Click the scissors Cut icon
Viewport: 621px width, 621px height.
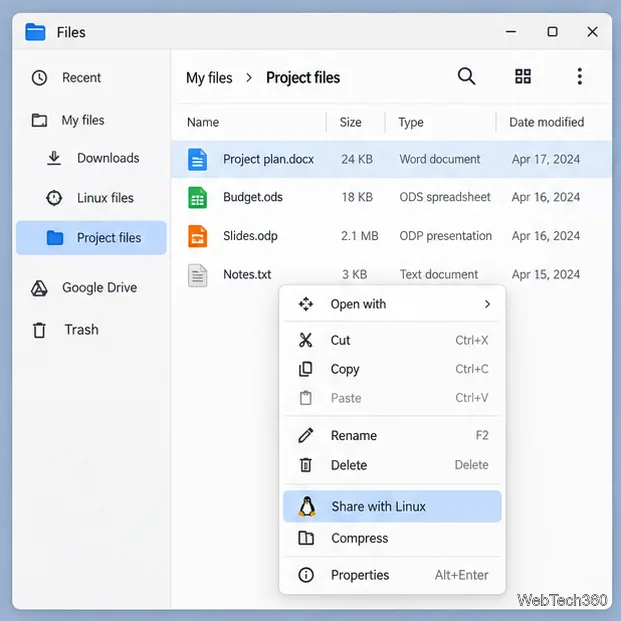coord(306,340)
